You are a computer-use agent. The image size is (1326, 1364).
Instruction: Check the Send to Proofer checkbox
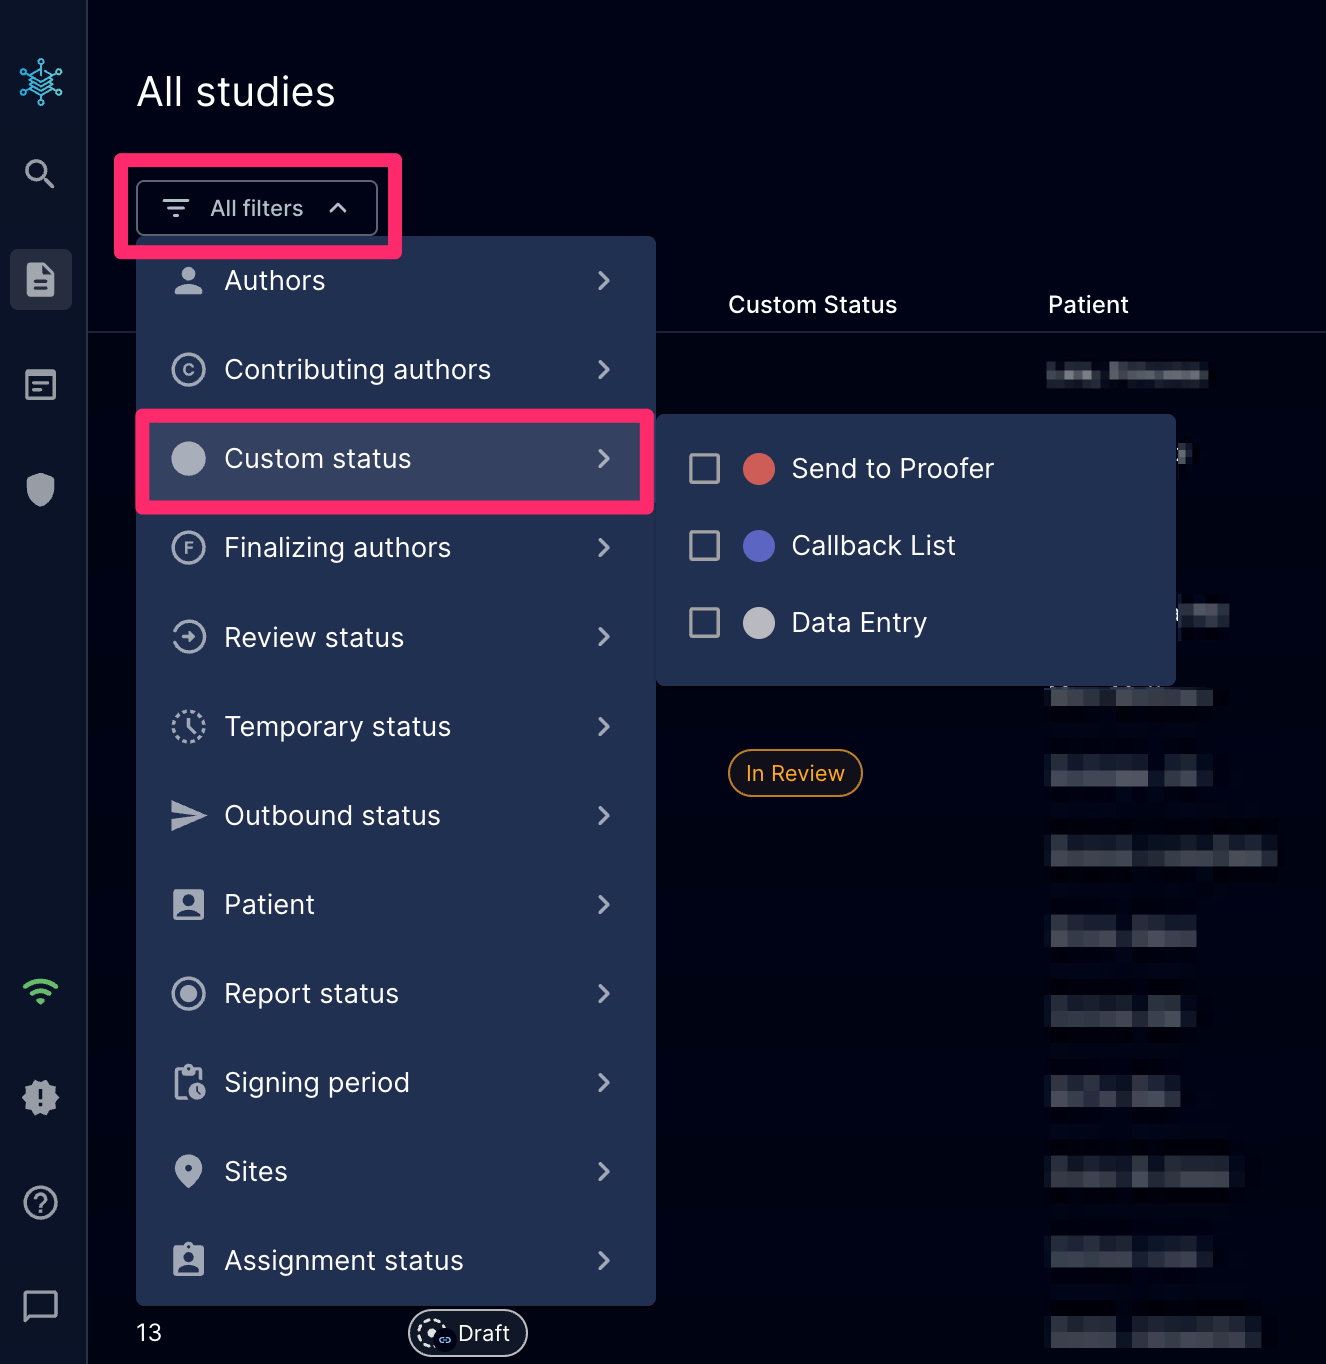704,468
